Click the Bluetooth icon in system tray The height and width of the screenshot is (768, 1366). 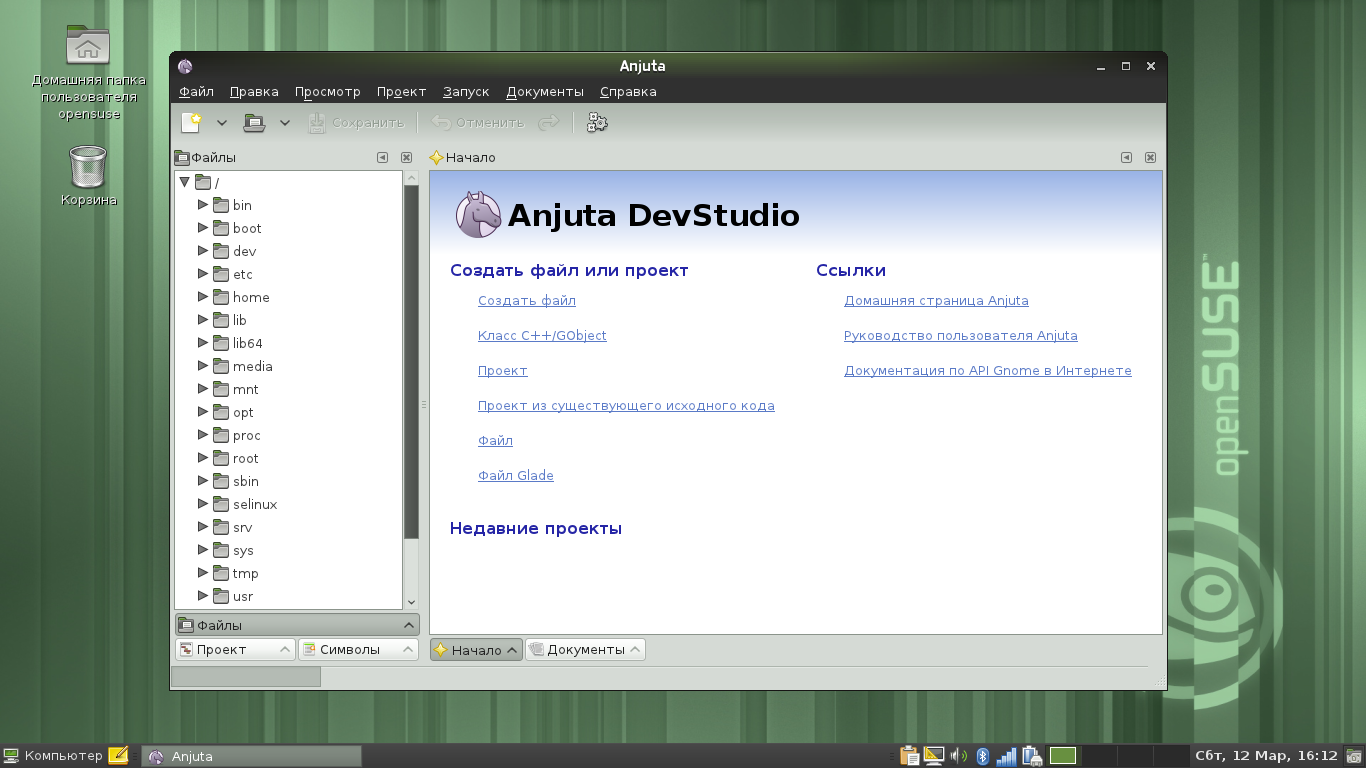pos(982,756)
